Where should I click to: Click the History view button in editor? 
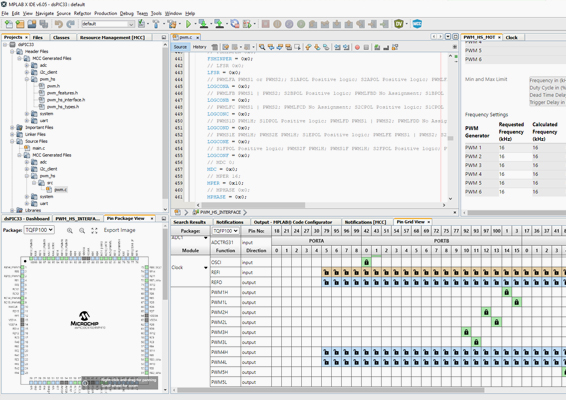[199, 47]
